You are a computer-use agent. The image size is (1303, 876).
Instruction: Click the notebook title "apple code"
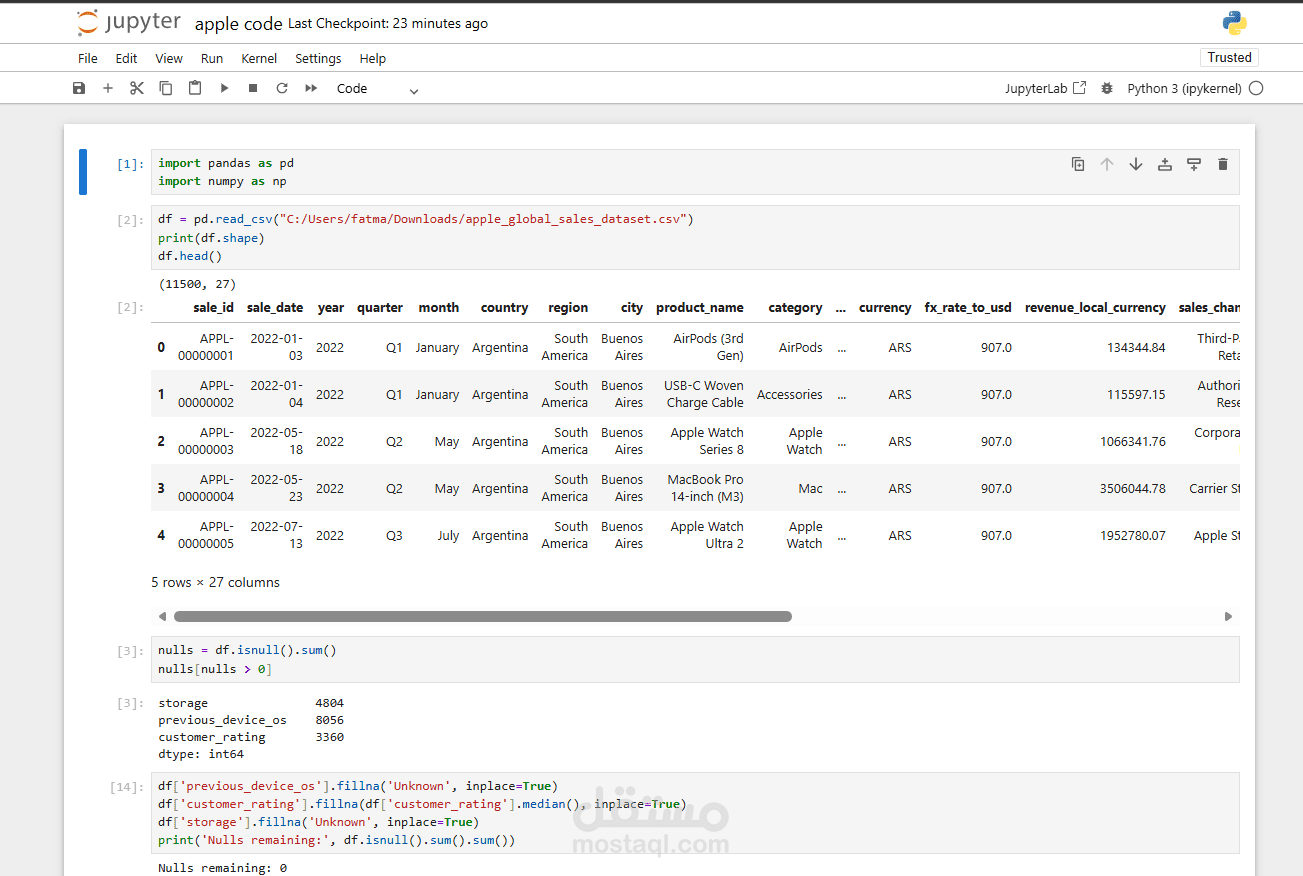coord(238,23)
